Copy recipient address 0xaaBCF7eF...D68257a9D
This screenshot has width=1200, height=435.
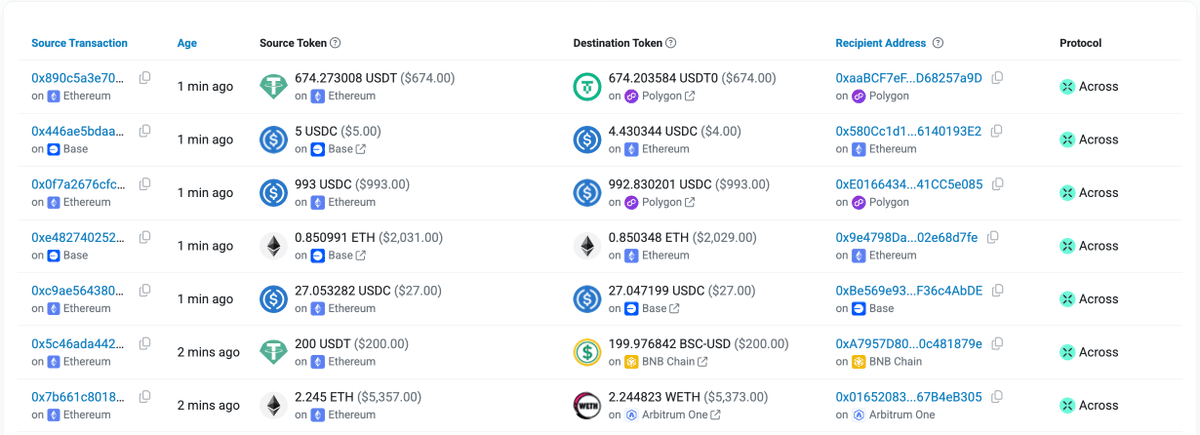coord(997,78)
